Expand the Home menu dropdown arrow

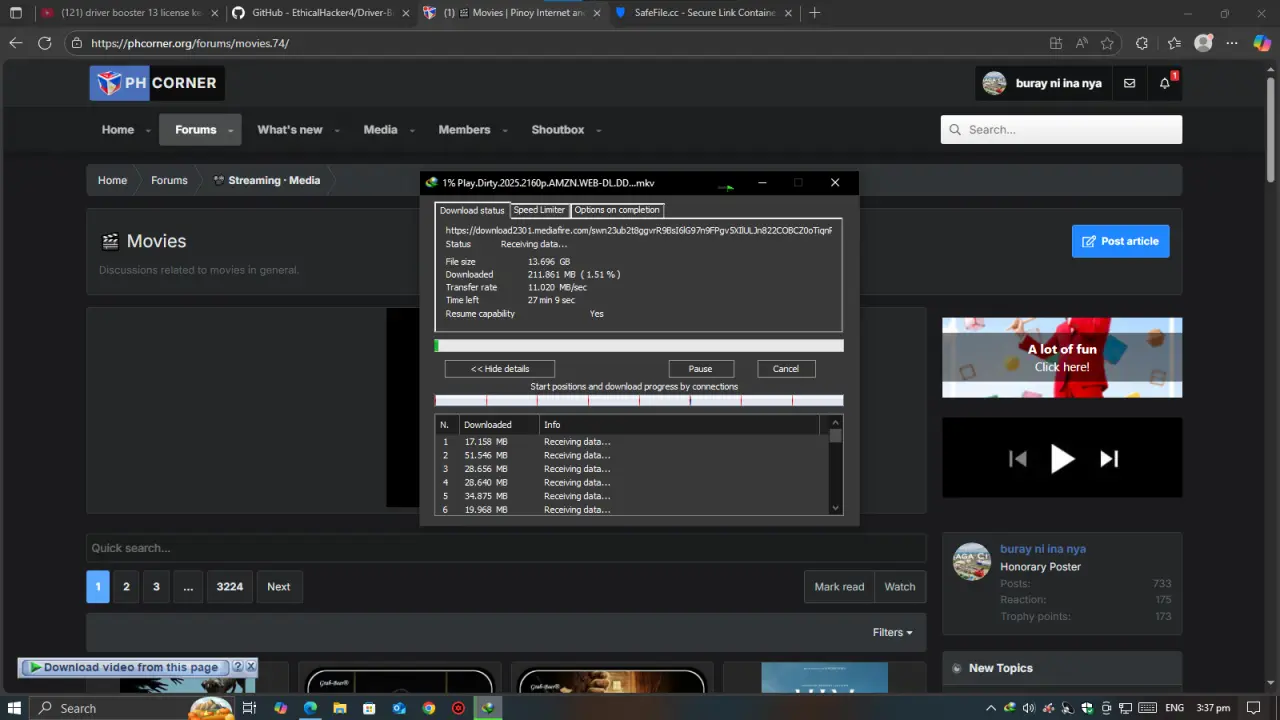[x=148, y=130]
